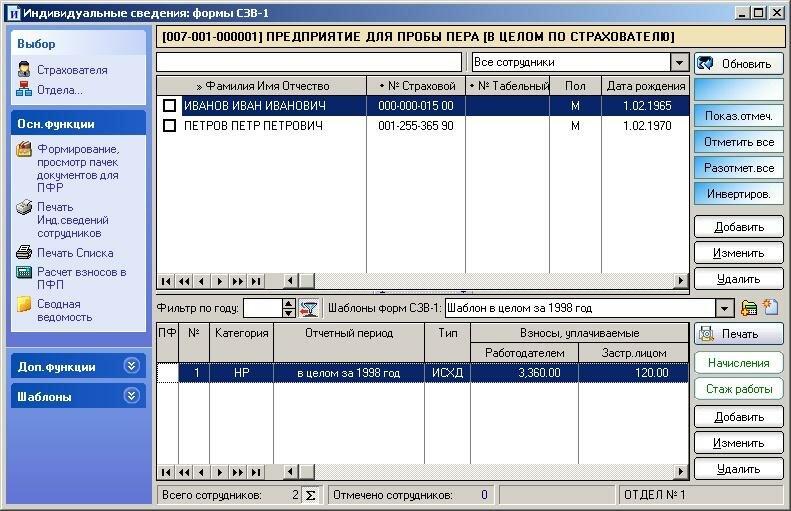Open the Все сотрудники dropdown
This screenshot has height=511, width=791.
pos(680,63)
